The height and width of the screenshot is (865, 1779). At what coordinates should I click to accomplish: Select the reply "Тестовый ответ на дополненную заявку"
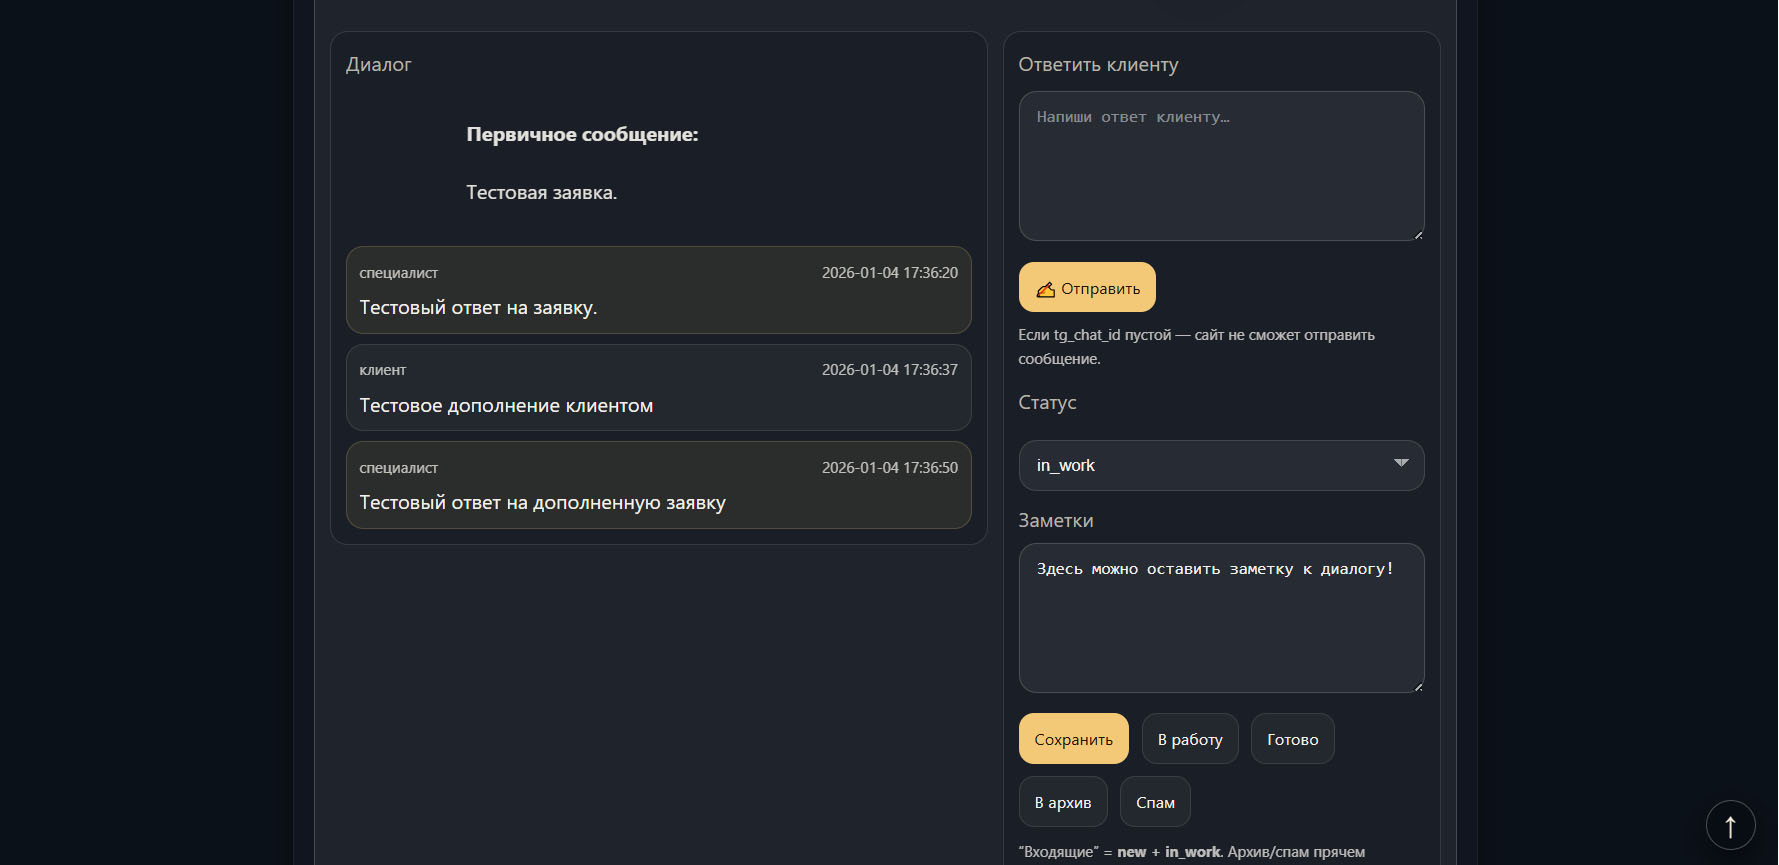[x=542, y=503]
